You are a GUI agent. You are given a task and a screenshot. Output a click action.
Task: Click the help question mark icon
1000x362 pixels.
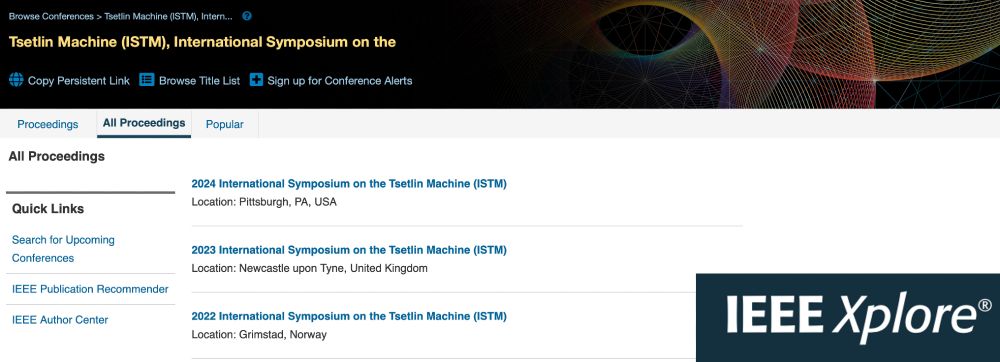[247, 16]
